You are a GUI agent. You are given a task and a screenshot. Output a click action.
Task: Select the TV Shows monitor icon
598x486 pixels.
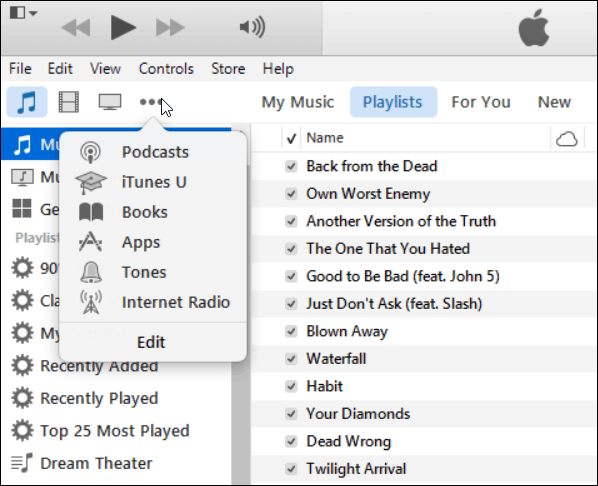point(110,102)
